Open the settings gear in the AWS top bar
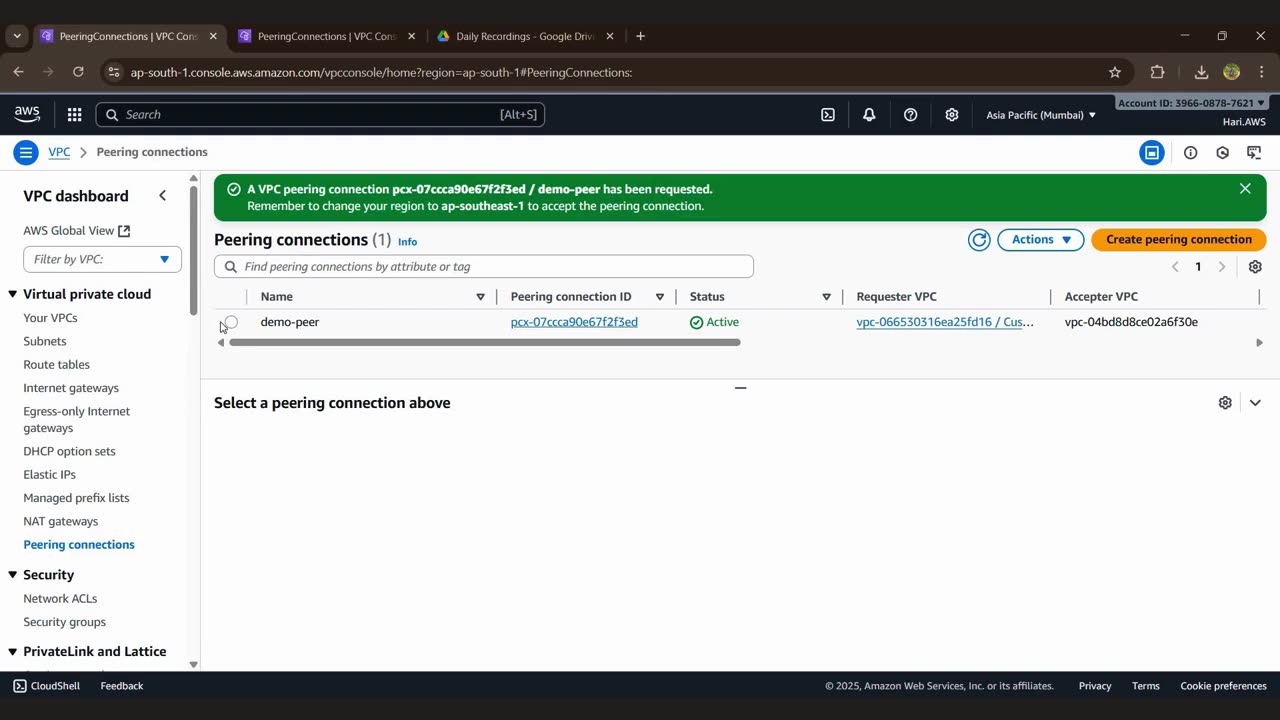 coord(952,115)
